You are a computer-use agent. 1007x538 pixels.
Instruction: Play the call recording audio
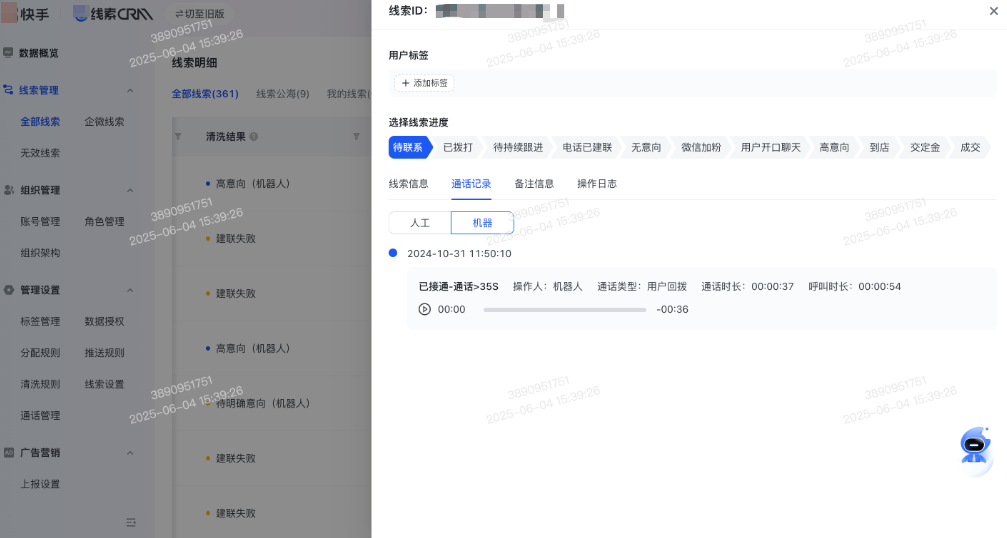point(425,309)
